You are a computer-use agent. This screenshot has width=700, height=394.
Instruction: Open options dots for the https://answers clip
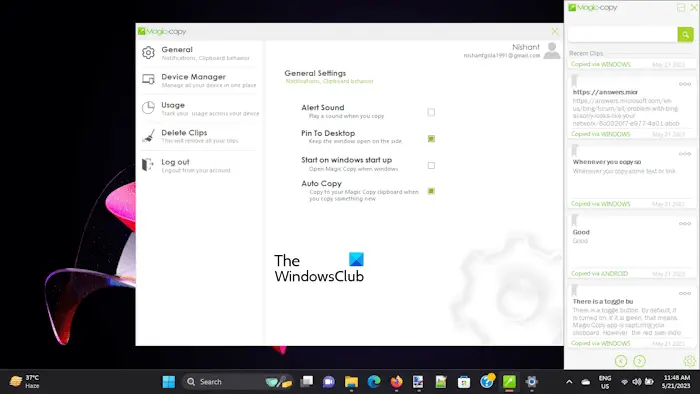pos(685,84)
